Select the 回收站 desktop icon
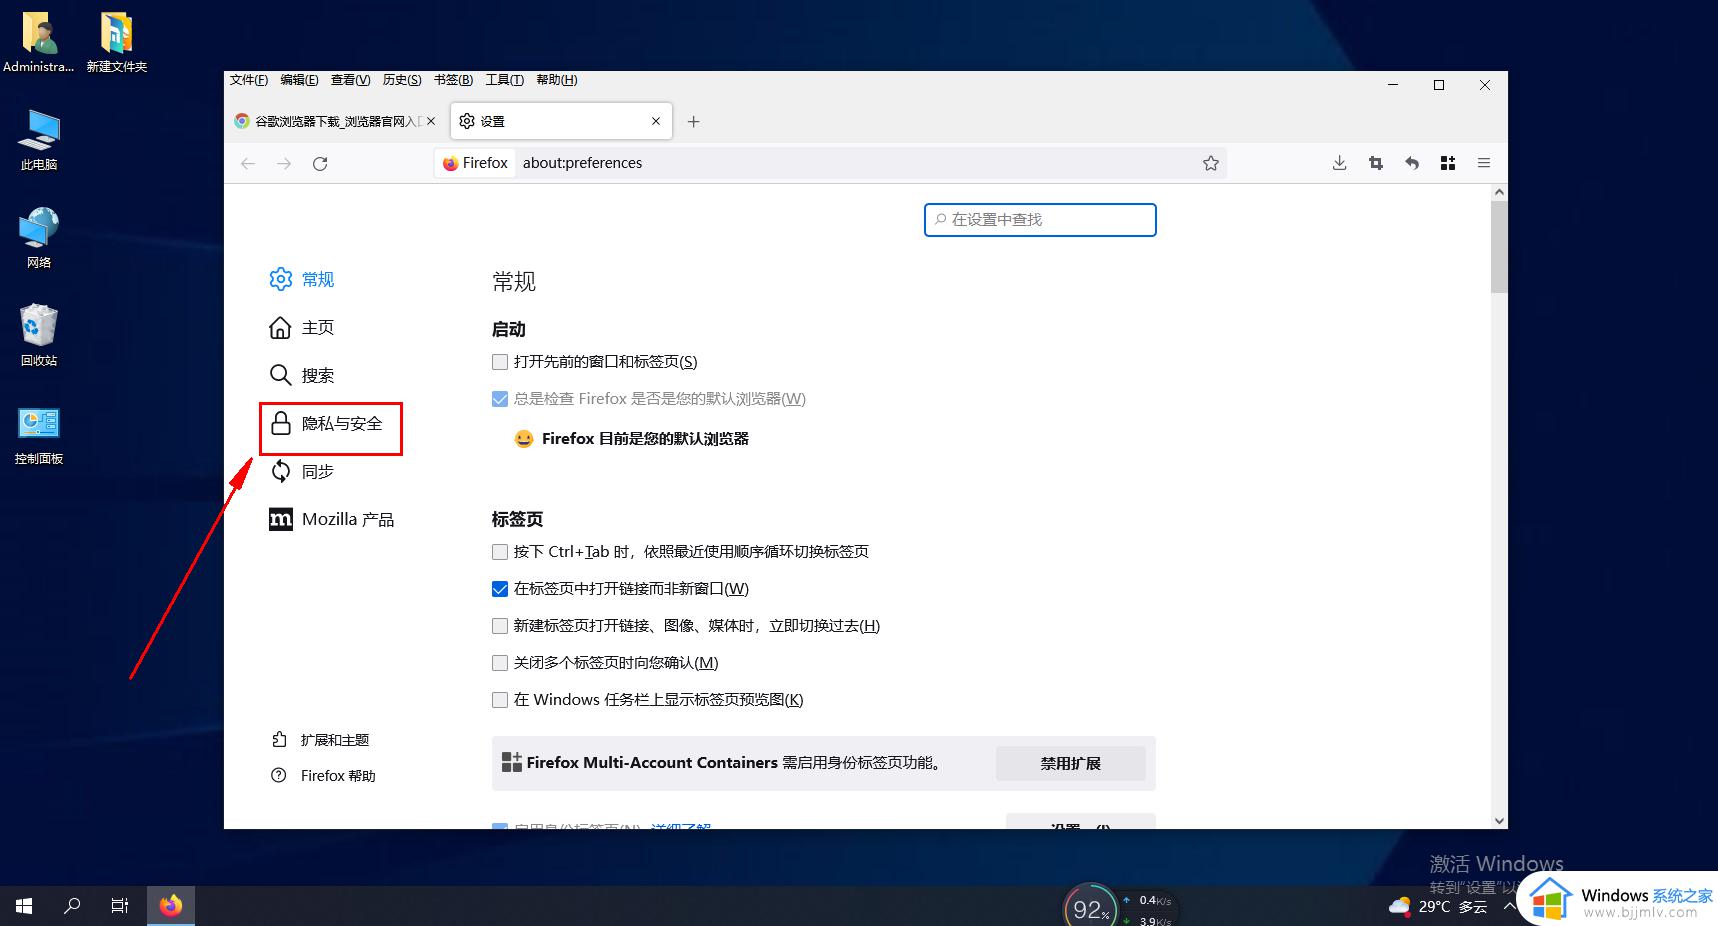This screenshot has width=1718, height=926. [x=39, y=336]
